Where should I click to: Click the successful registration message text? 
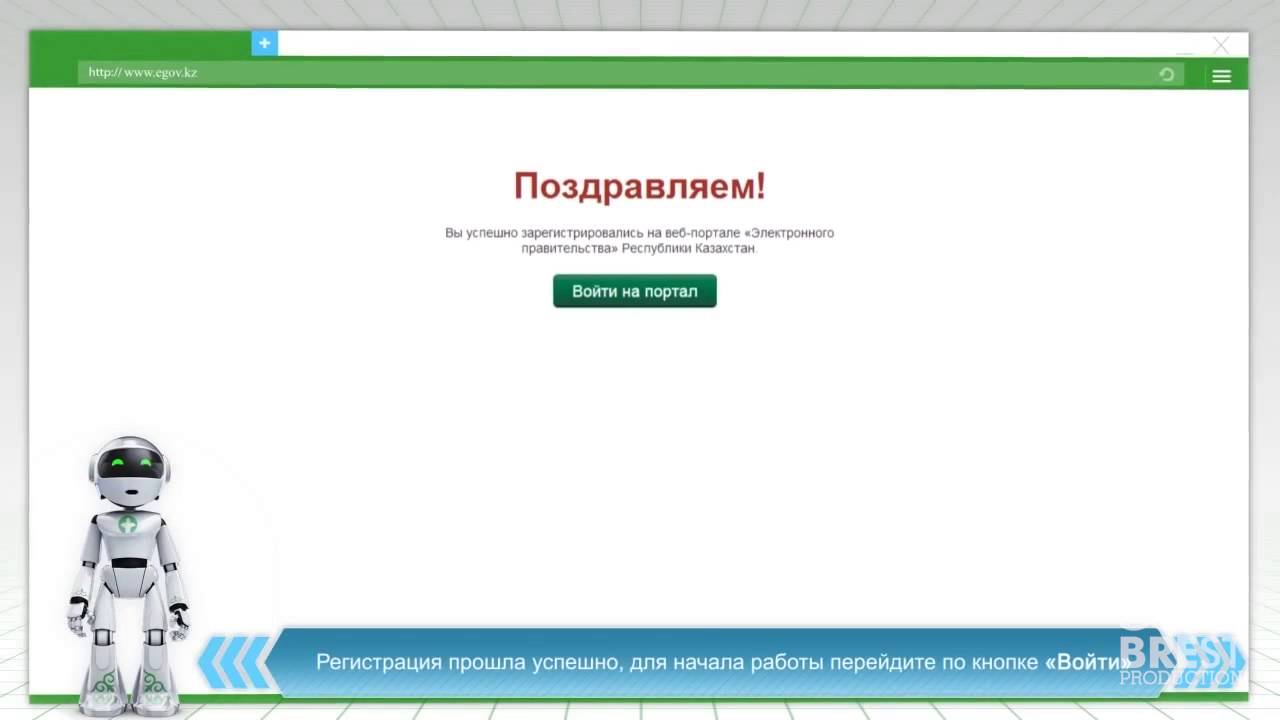click(639, 240)
